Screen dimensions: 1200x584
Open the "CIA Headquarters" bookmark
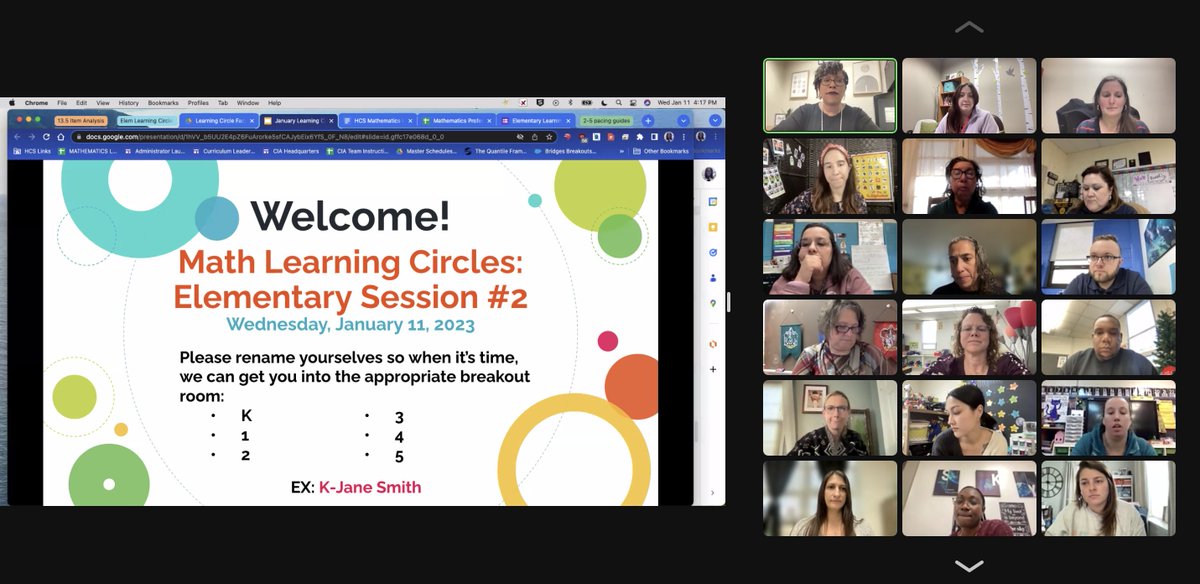pyautogui.click(x=293, y=154)
